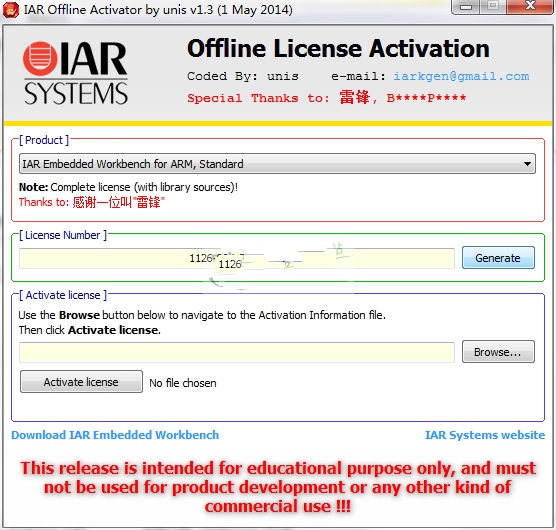The image size is (556, 530).
Task: Select the IAR Embedded Workbench for ARM combo box
Action: [x=277, y=164]
